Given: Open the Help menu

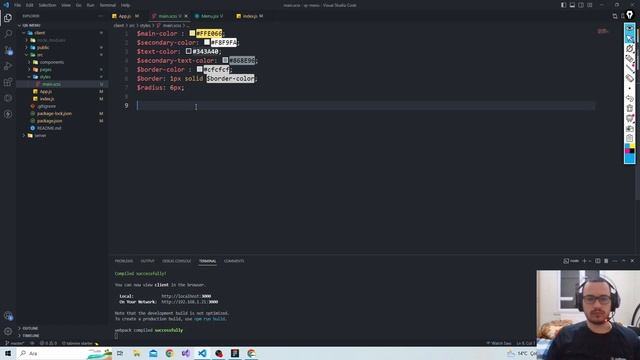Looking at the screenshot, I should click(125, 5).
